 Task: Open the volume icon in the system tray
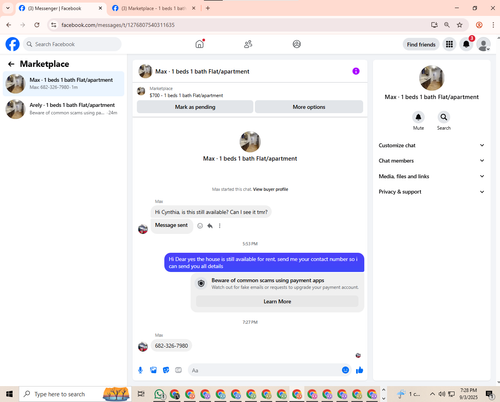442,394
